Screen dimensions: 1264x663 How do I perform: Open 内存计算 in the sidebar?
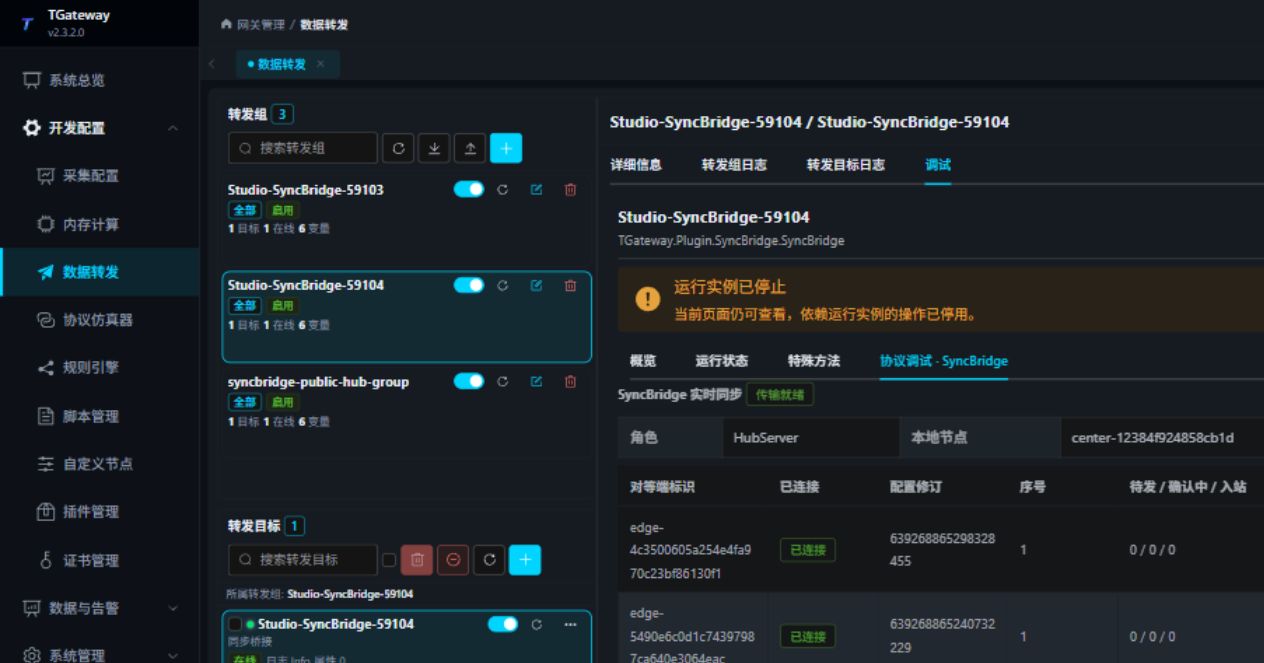coord(100,224)
